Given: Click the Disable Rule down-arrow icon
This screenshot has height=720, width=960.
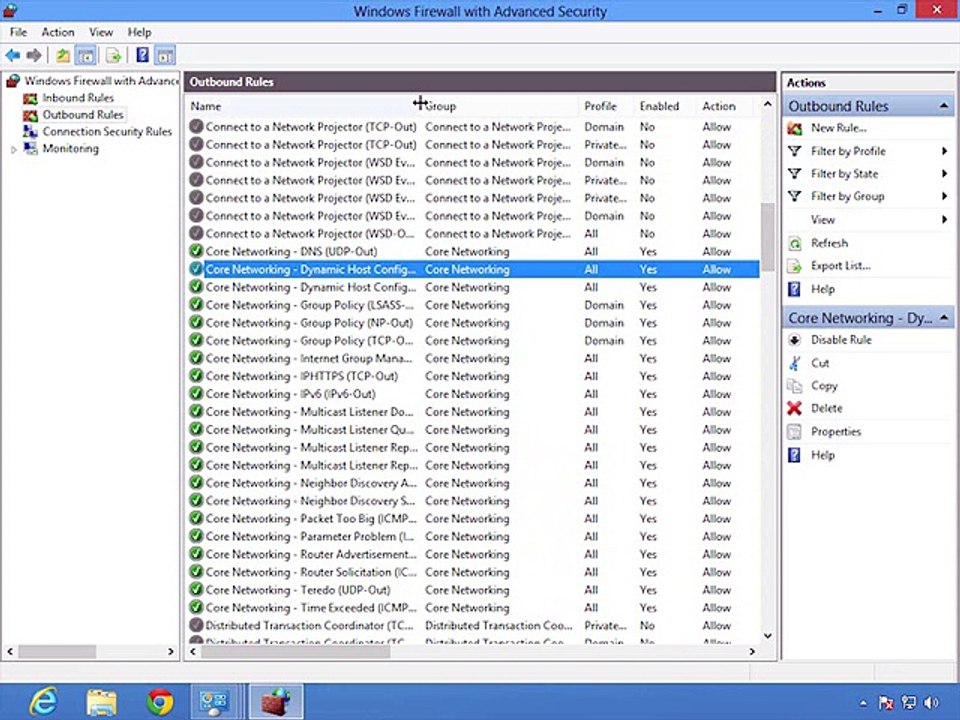Looking at the screenshot, I should pos(795,340).
